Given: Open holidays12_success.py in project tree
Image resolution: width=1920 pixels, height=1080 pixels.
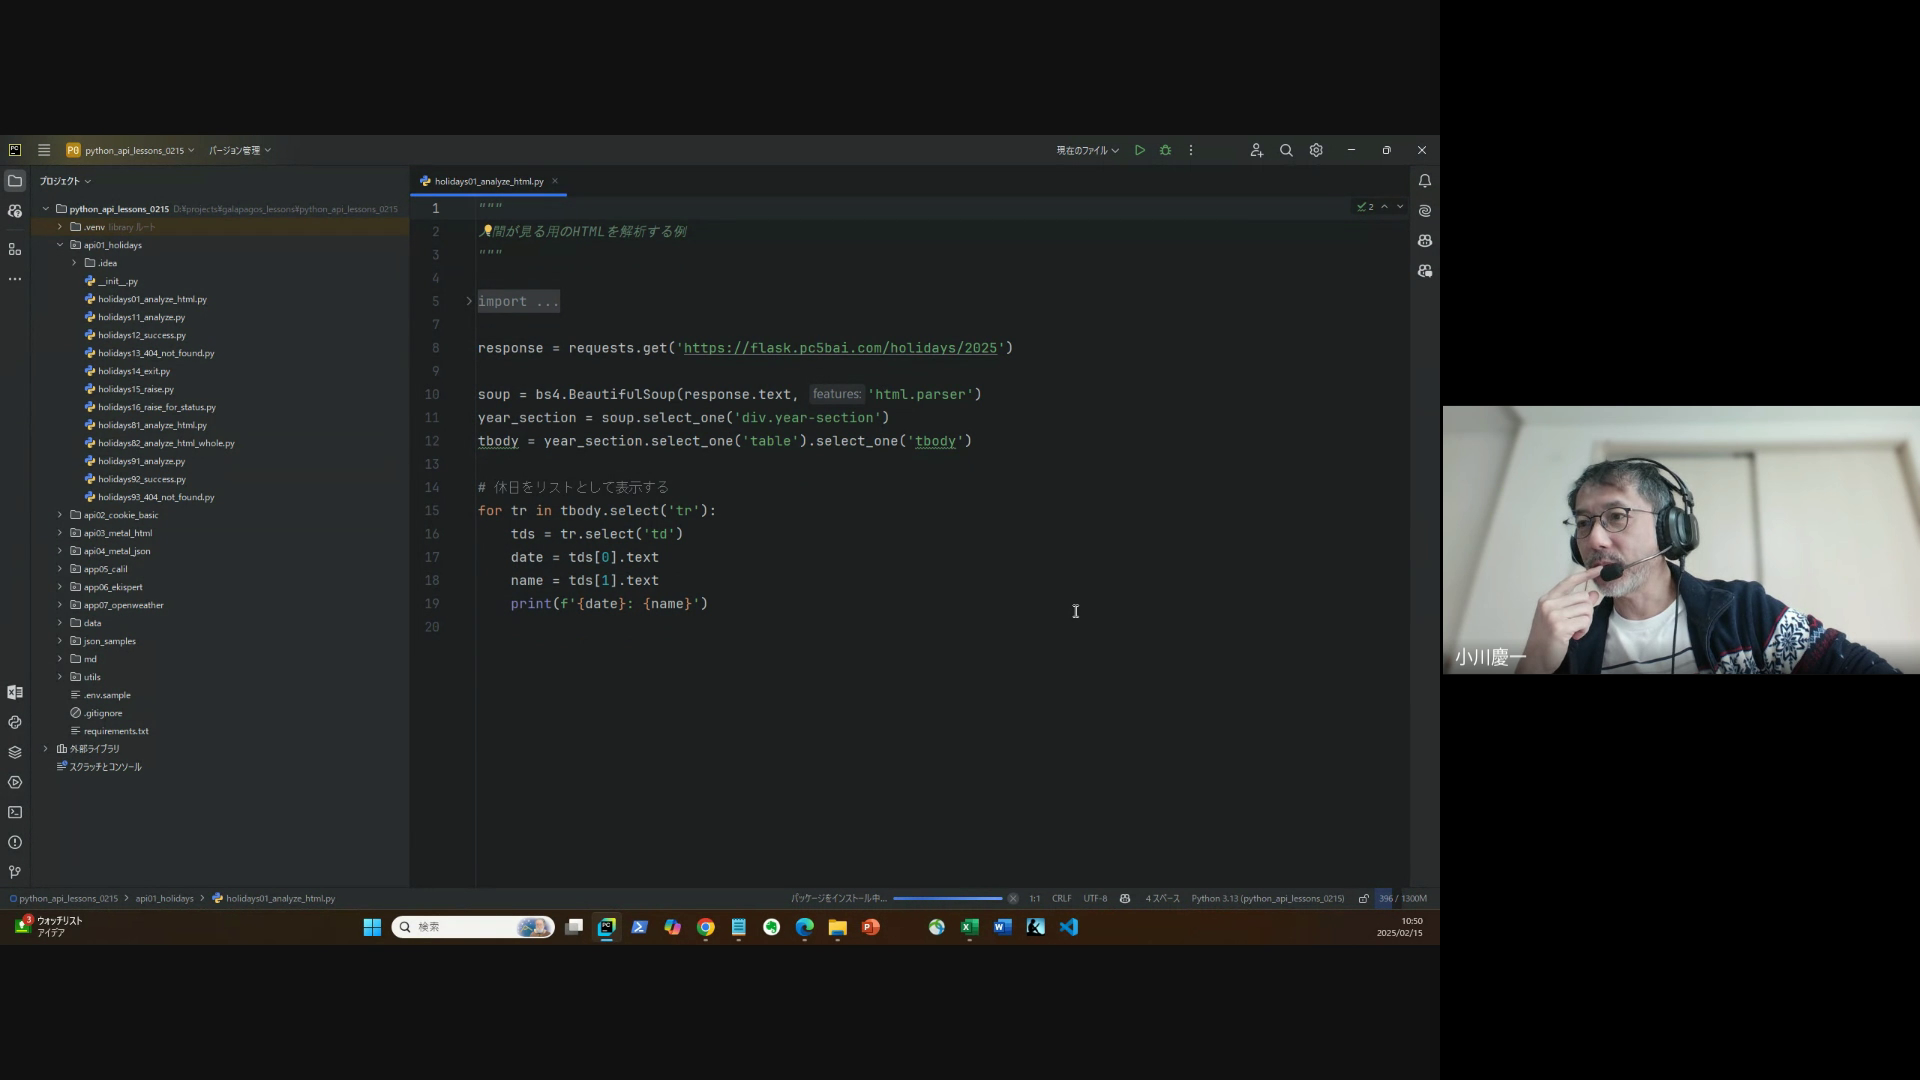Looking at the screenshot, I should (x=141, y=335).
